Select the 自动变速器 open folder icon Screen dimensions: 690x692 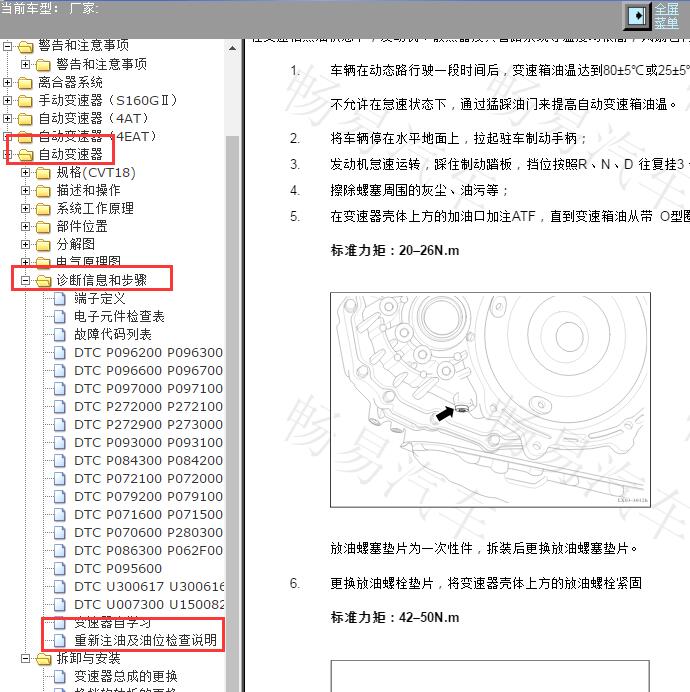point(26,154)
